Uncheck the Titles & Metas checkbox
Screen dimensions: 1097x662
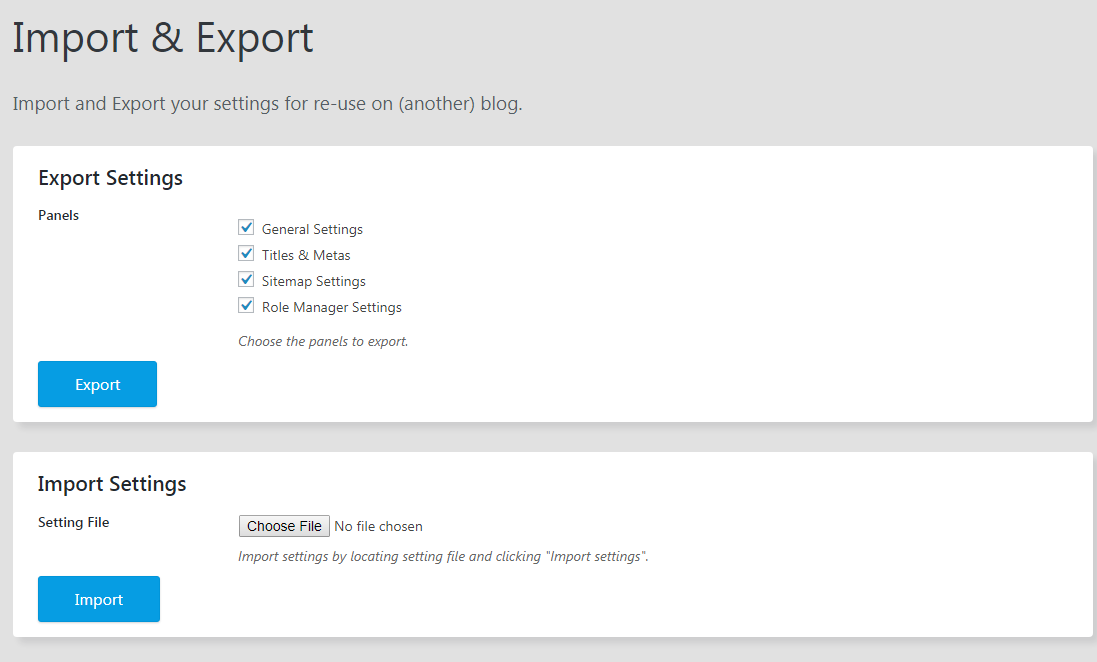[x=246, y=254]
